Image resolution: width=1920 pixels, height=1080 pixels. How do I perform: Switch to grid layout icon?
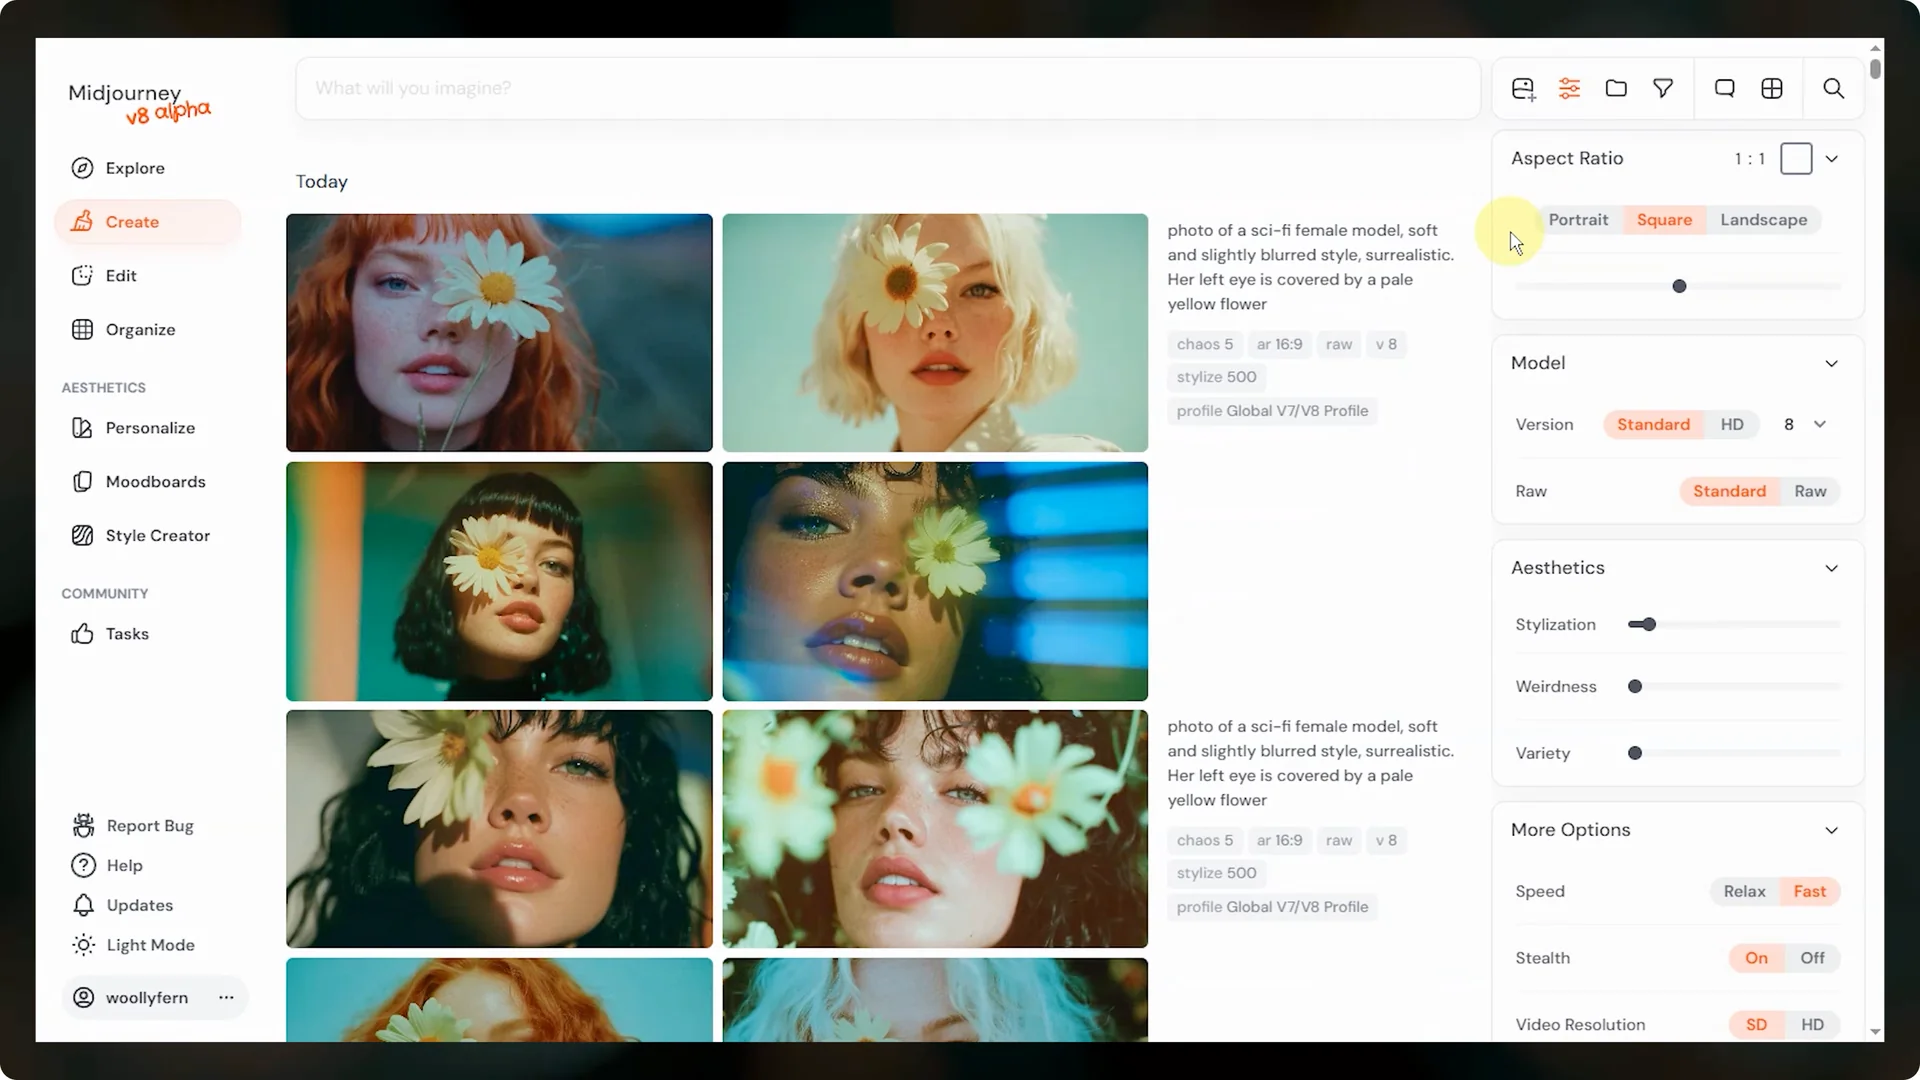[x=1772, y=89]
